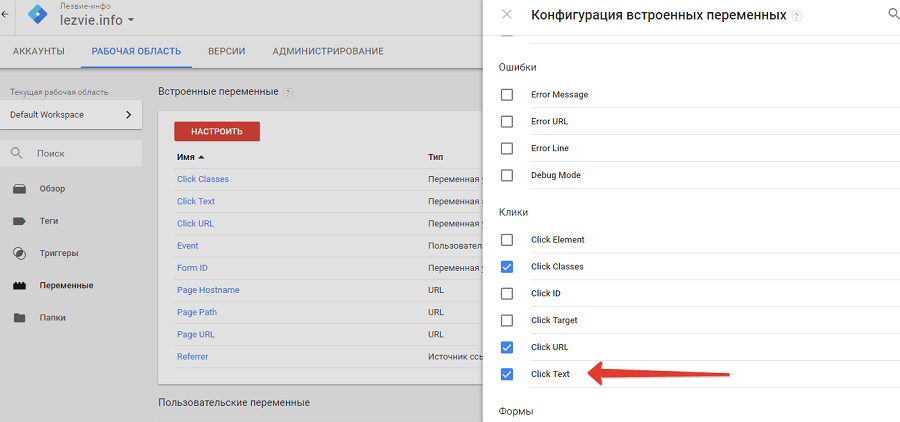Switch to the Версии tab
Image resolution: width=900 pixels, height=422 pixels.
tap(226, 51)
